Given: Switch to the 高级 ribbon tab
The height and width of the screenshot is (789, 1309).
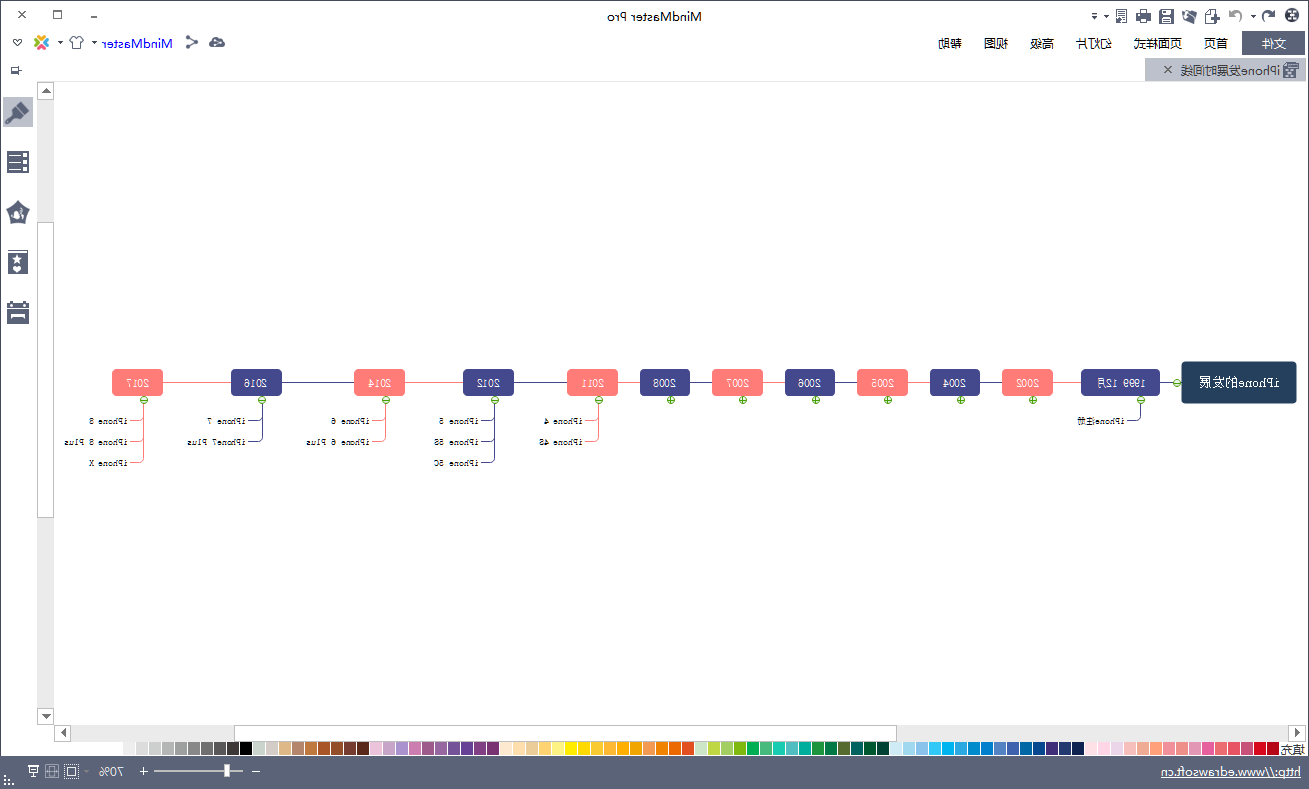Looking at the screenshot, I should pyautogui.click(x=1042, y=43).
